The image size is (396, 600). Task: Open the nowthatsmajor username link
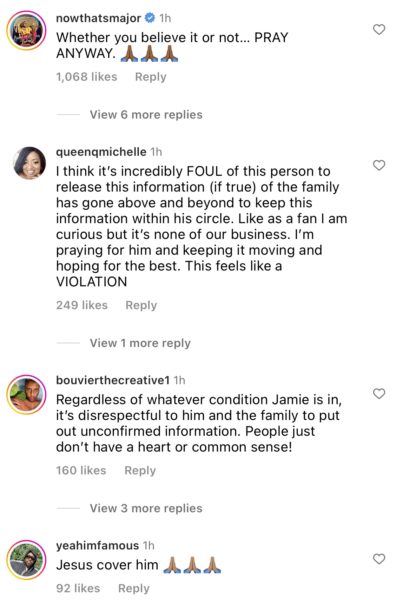98,18
